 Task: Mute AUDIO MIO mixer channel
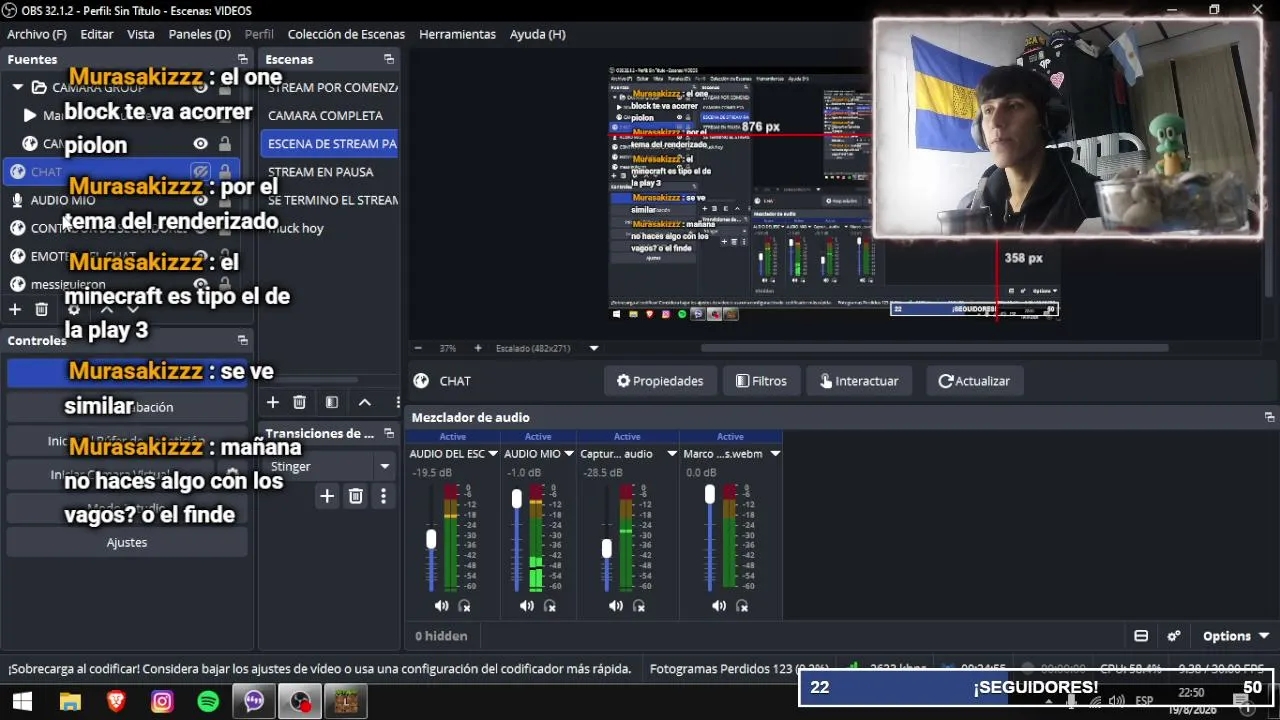527,606
